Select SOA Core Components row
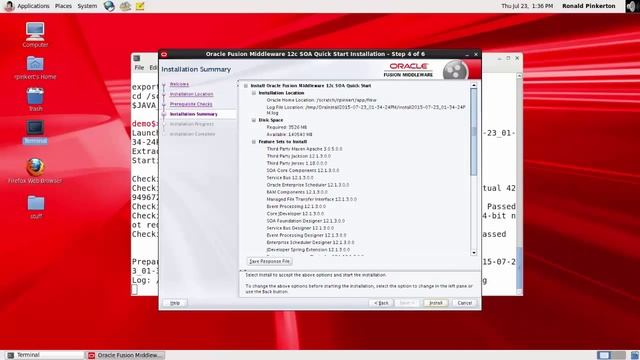Image resolution: width=640 pixels, height=360 pixels. (x=302, y=170)
